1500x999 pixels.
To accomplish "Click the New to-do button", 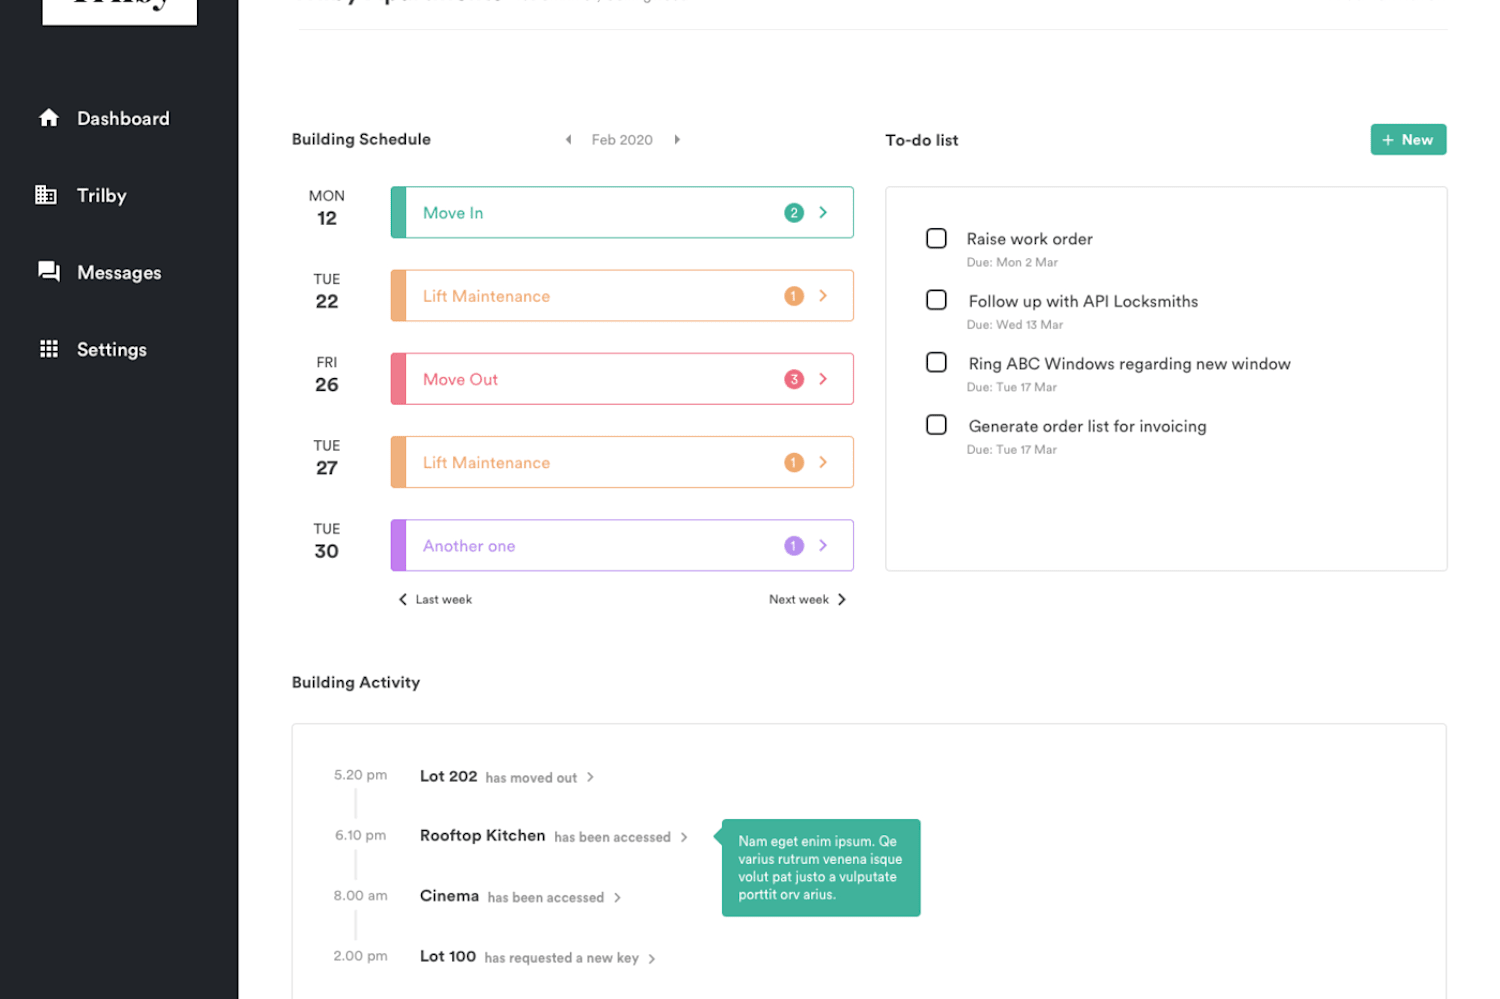I will point(1408,140).
